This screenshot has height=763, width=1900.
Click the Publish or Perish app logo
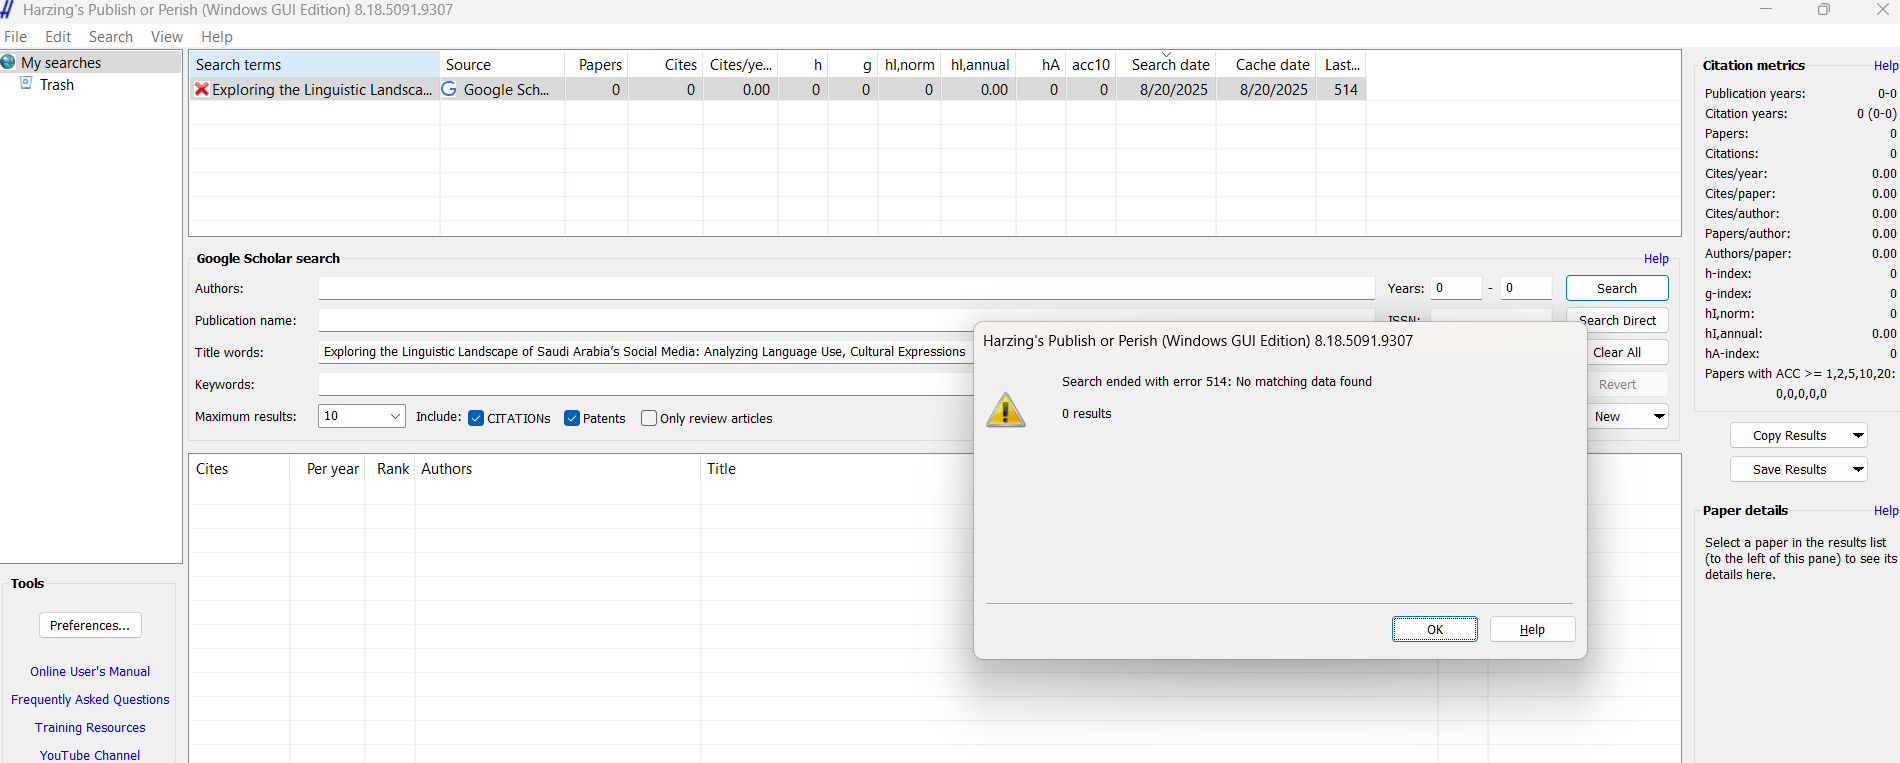click(8, 10)
